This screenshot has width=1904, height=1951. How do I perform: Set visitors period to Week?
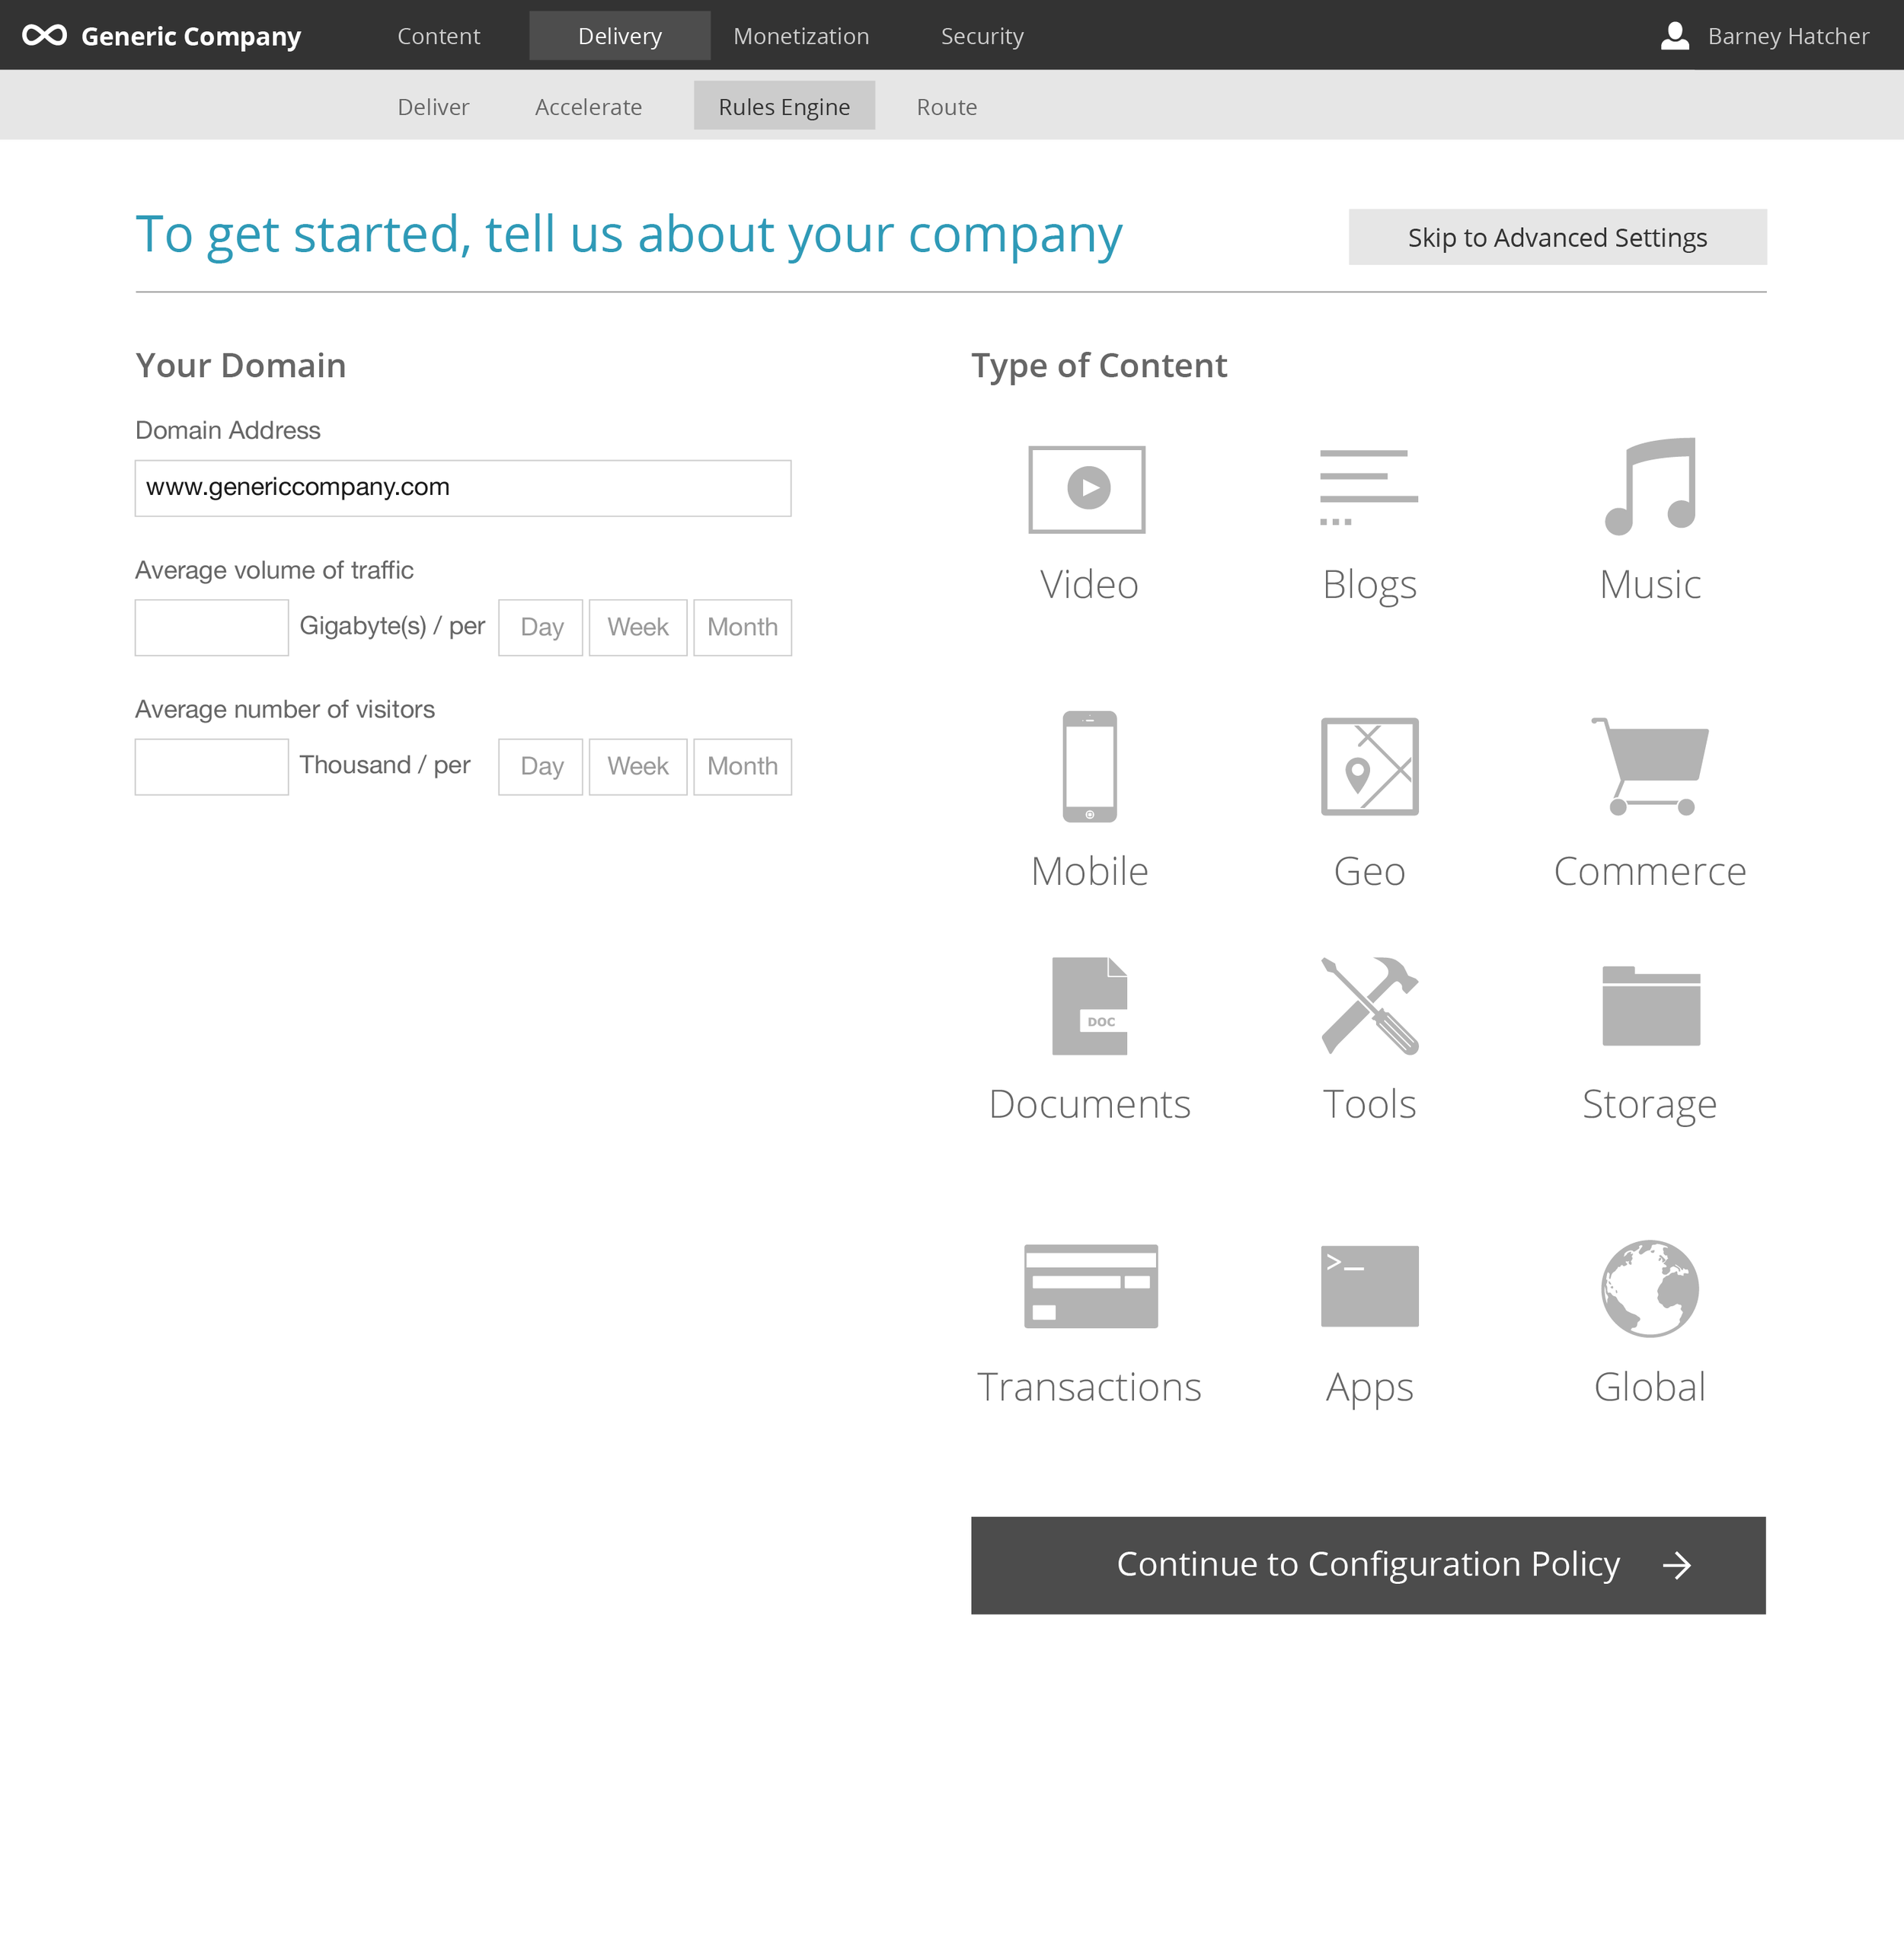[x=638, y=767]
